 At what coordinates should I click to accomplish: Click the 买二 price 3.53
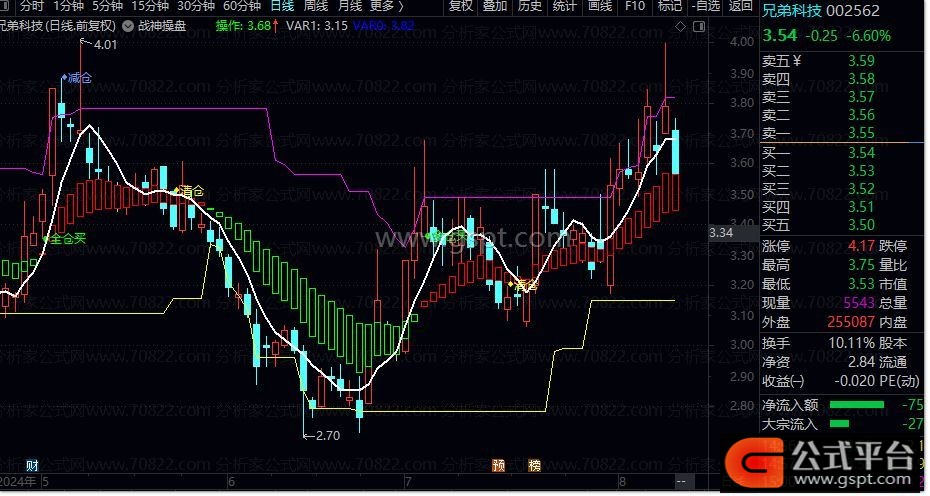click(x=861, y=171)
